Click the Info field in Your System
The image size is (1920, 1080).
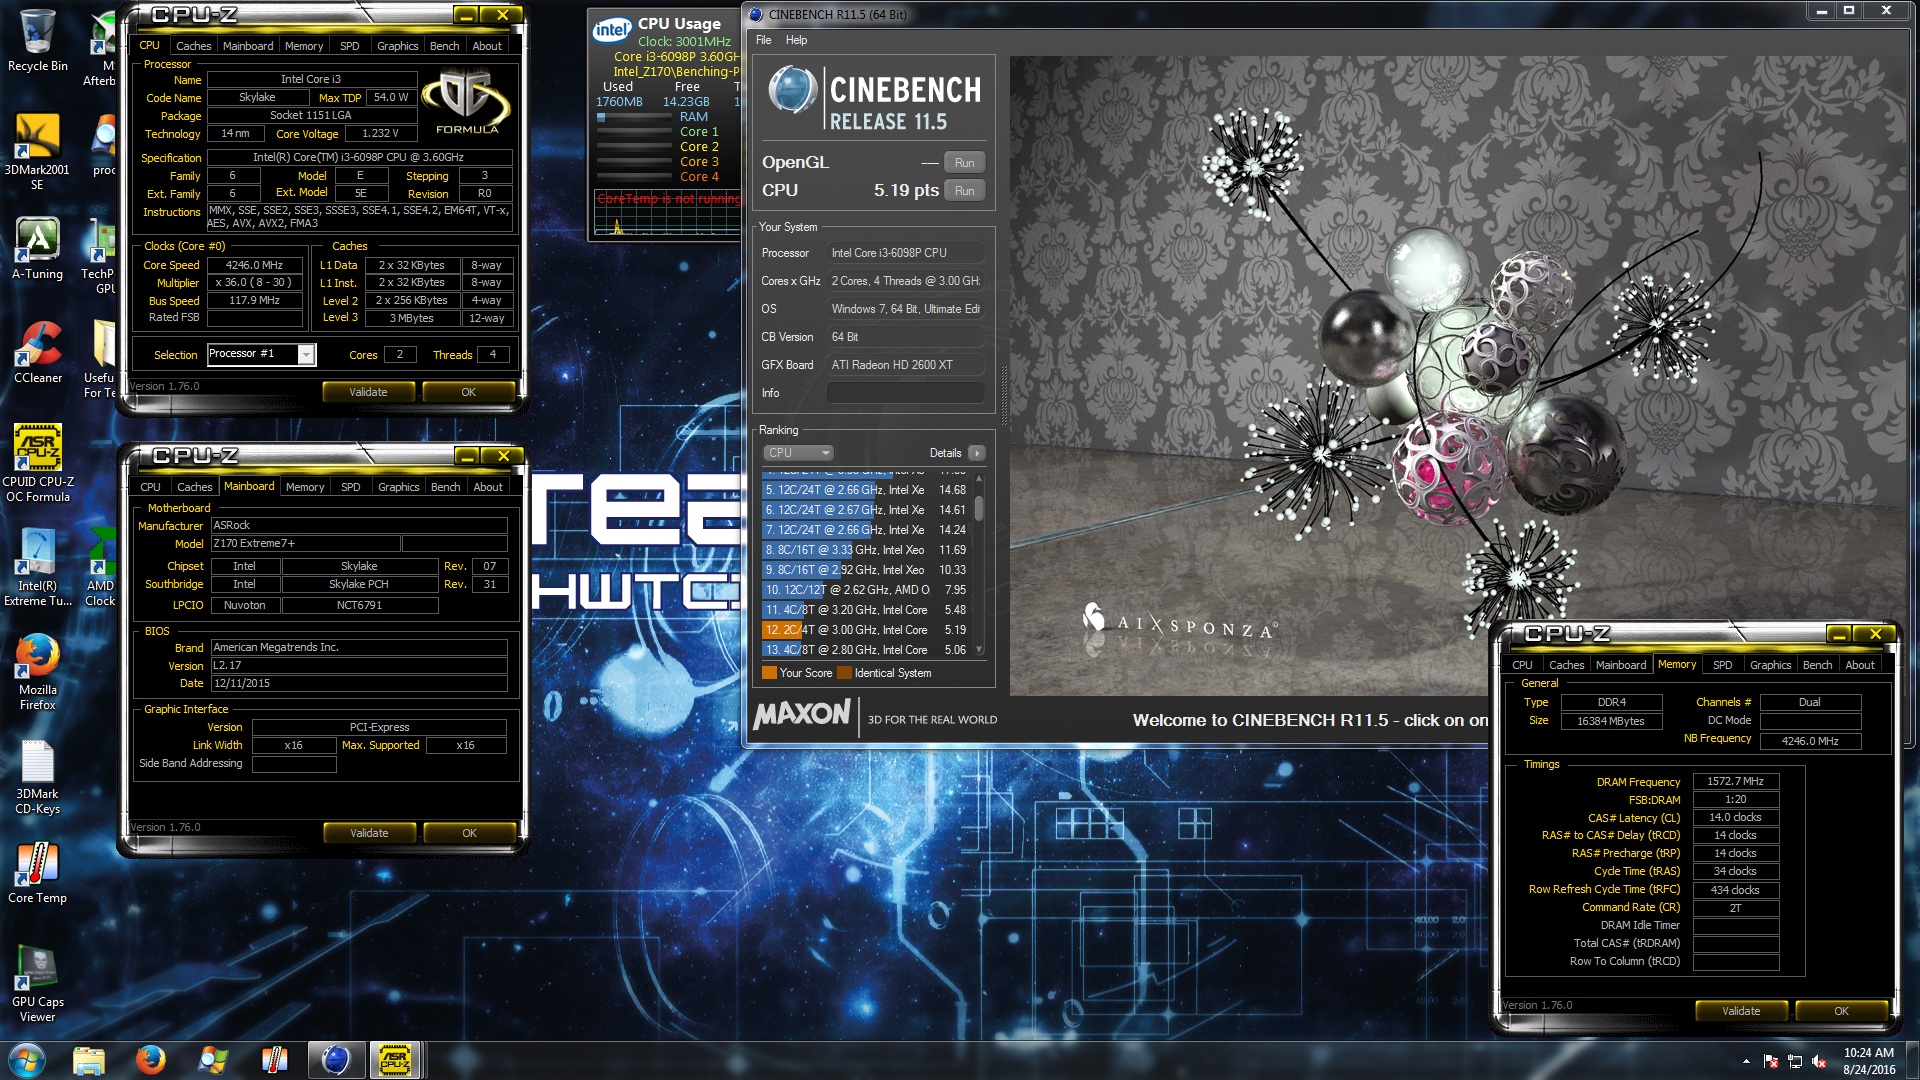coord(905,393)
